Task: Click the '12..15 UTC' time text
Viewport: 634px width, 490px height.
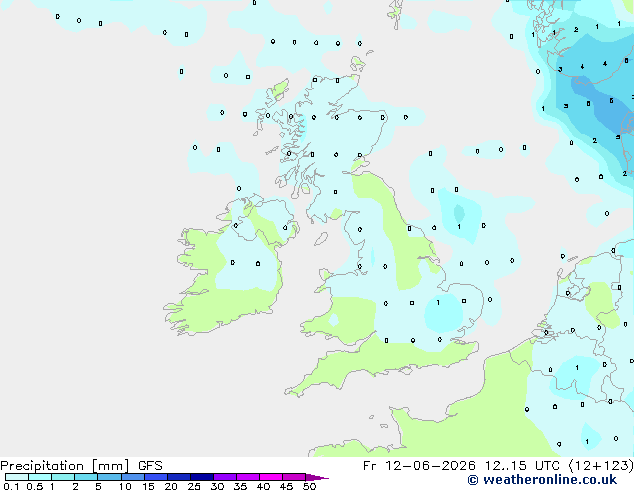Action: click(x=522, y=466)
